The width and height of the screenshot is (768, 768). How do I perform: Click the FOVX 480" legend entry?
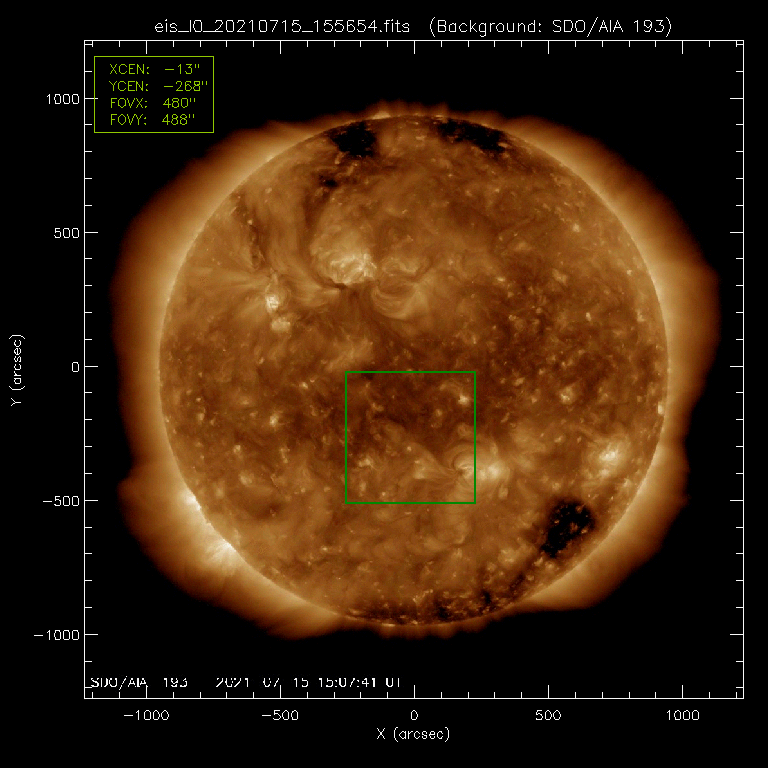pyautogui.click(x=154, y=103)
